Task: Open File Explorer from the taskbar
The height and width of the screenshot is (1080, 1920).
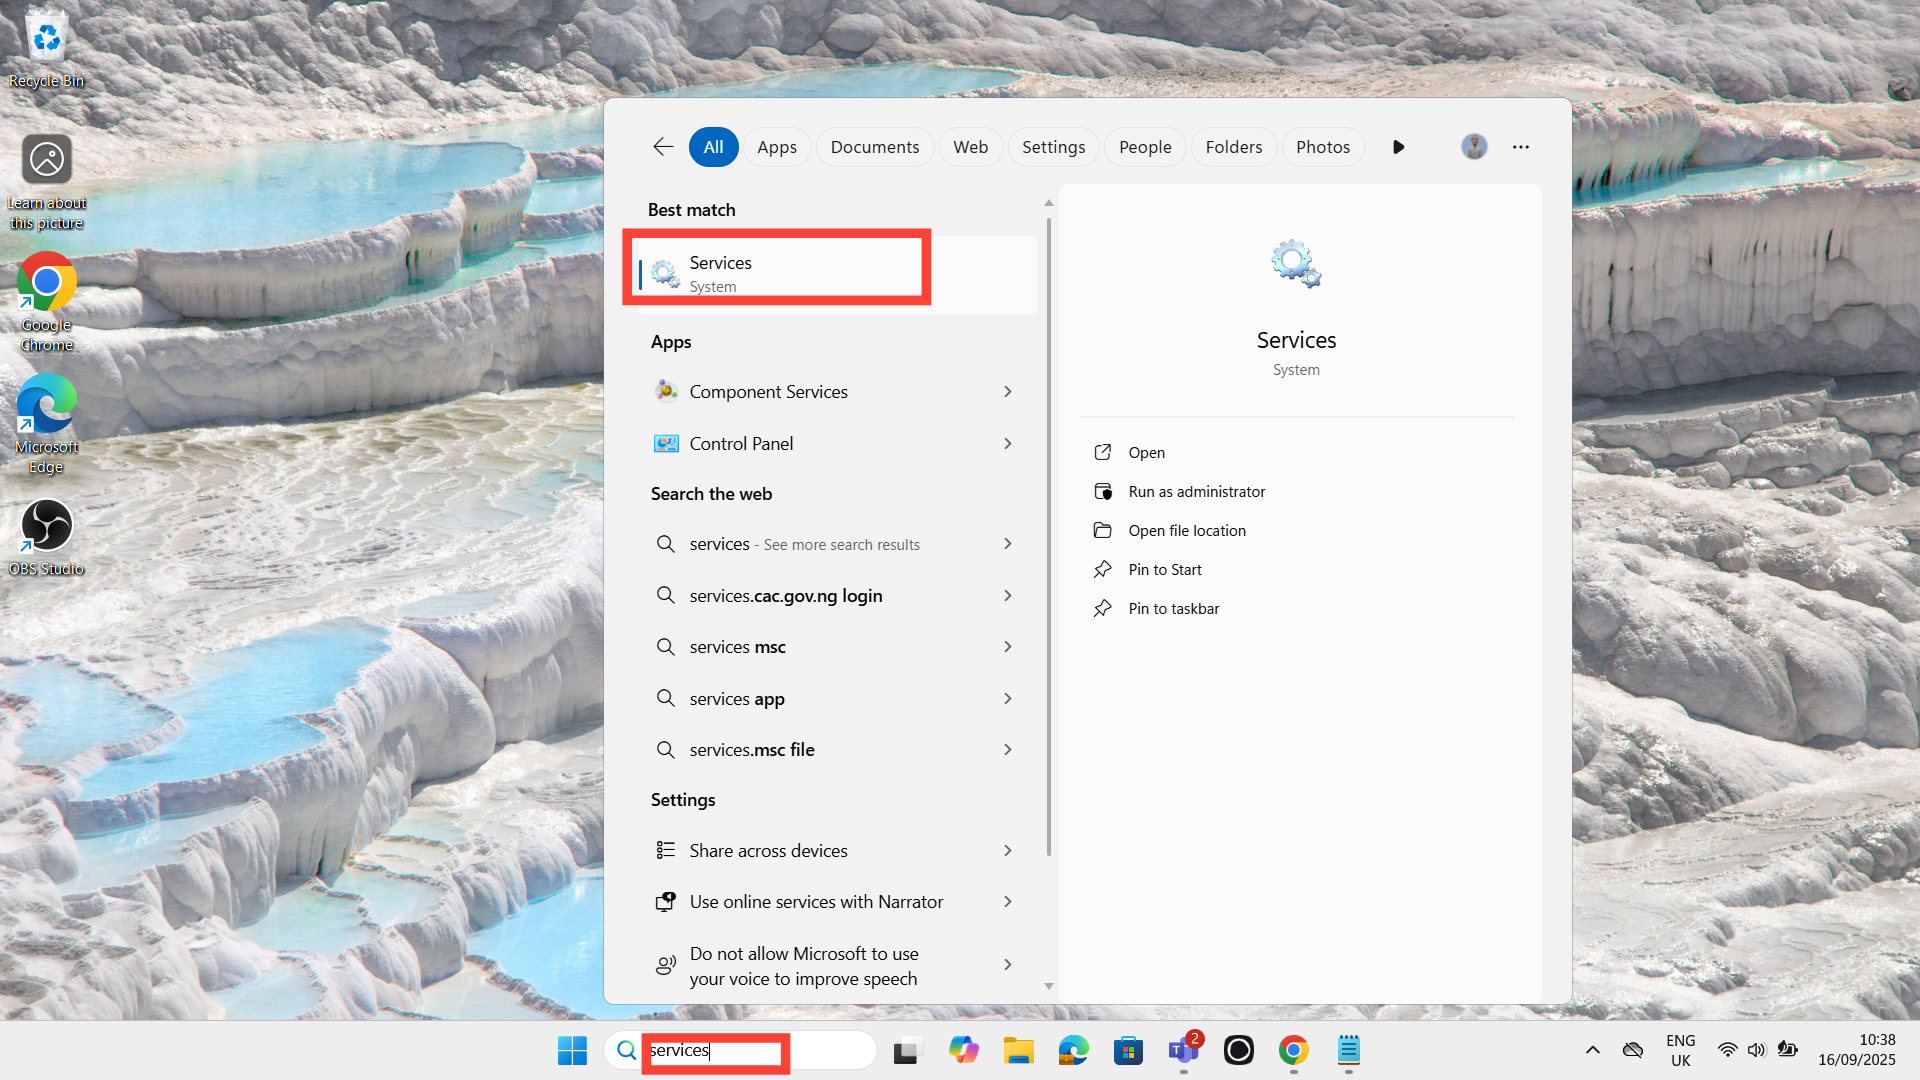Action: pos(1018,1050)
